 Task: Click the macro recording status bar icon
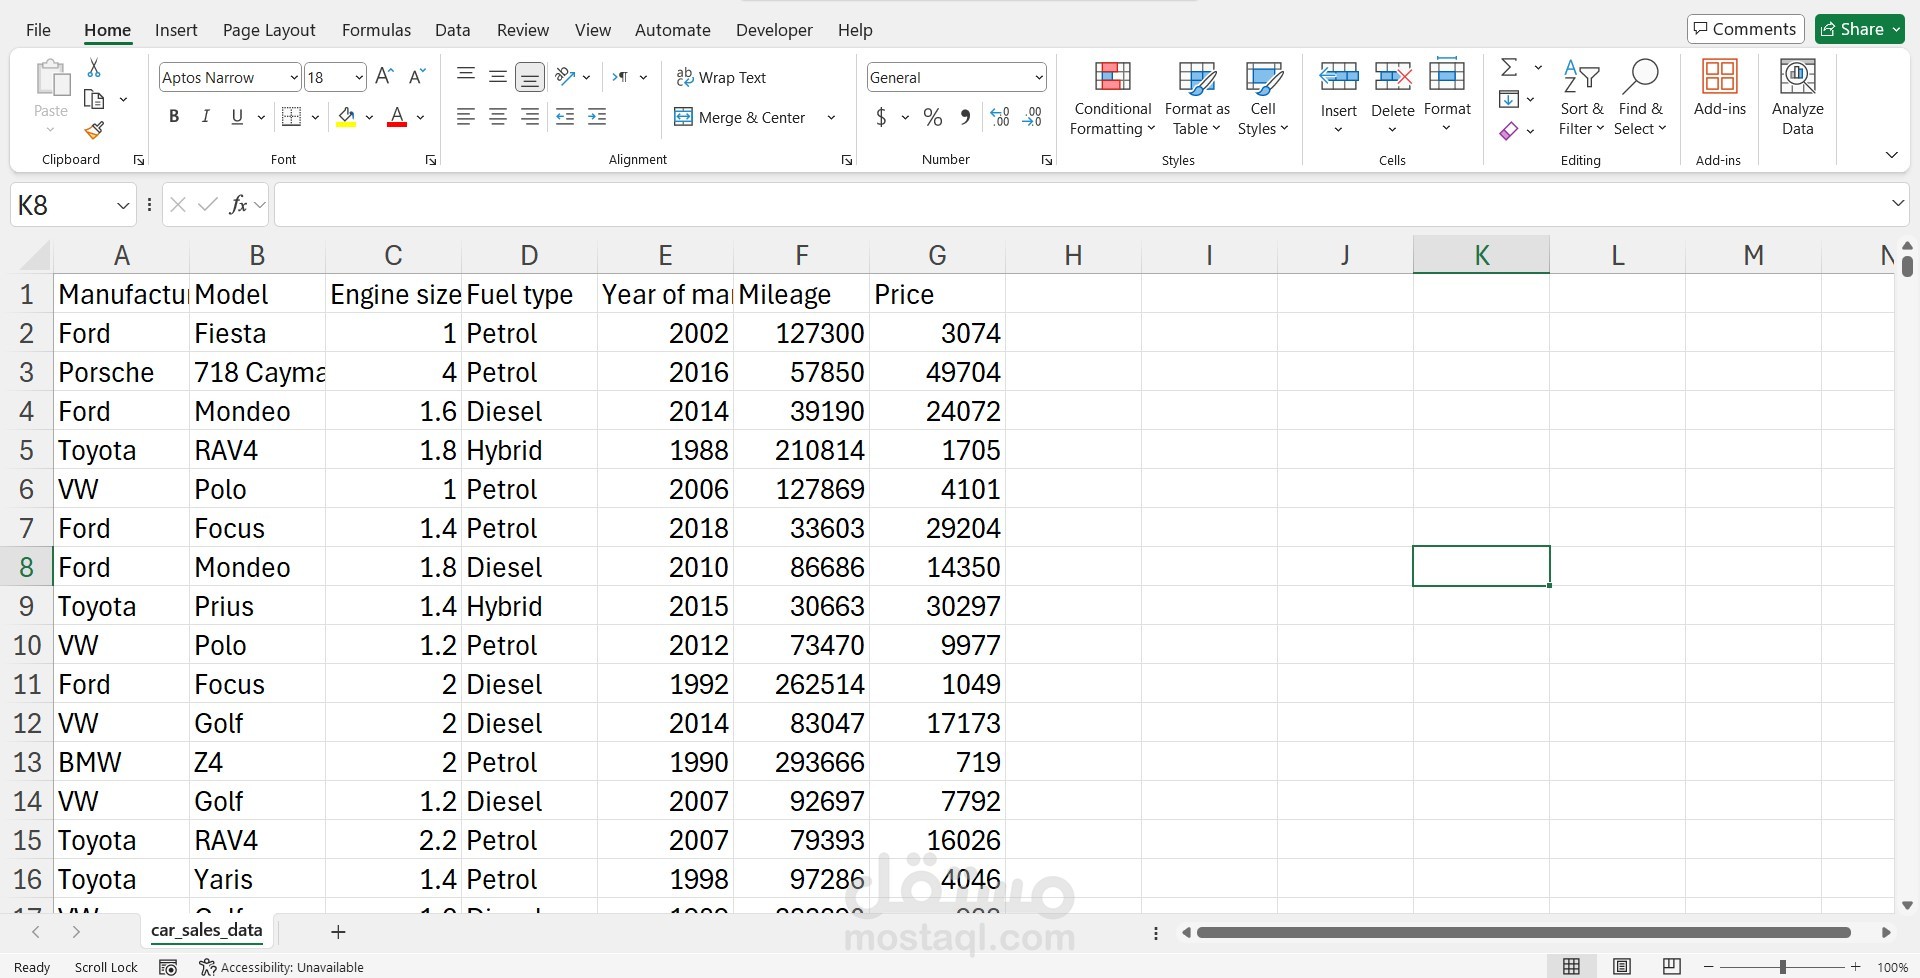point(168,967)
